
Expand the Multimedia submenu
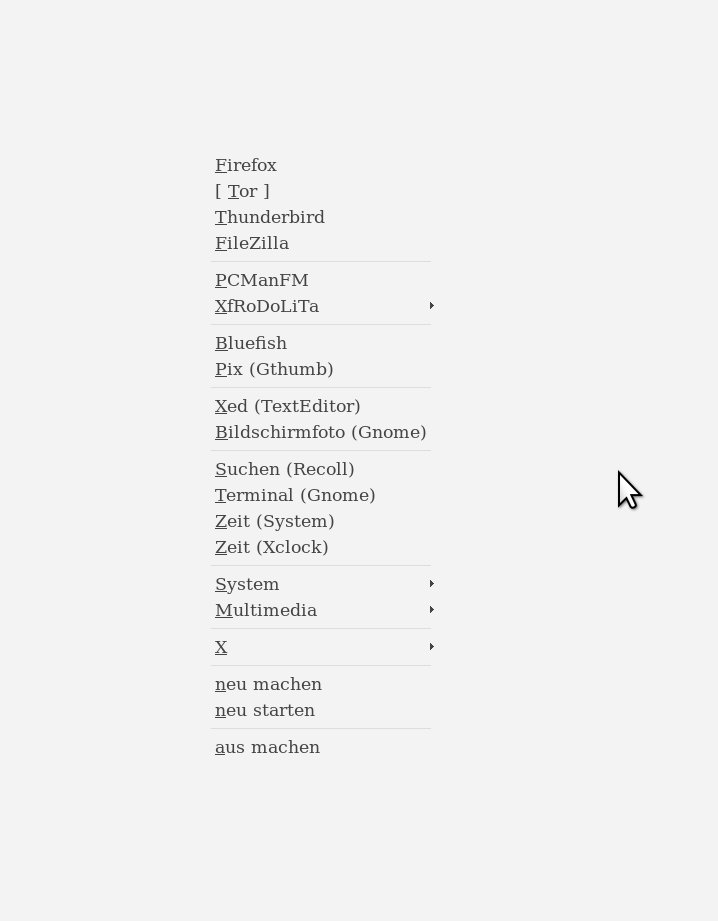click(266, 611)
